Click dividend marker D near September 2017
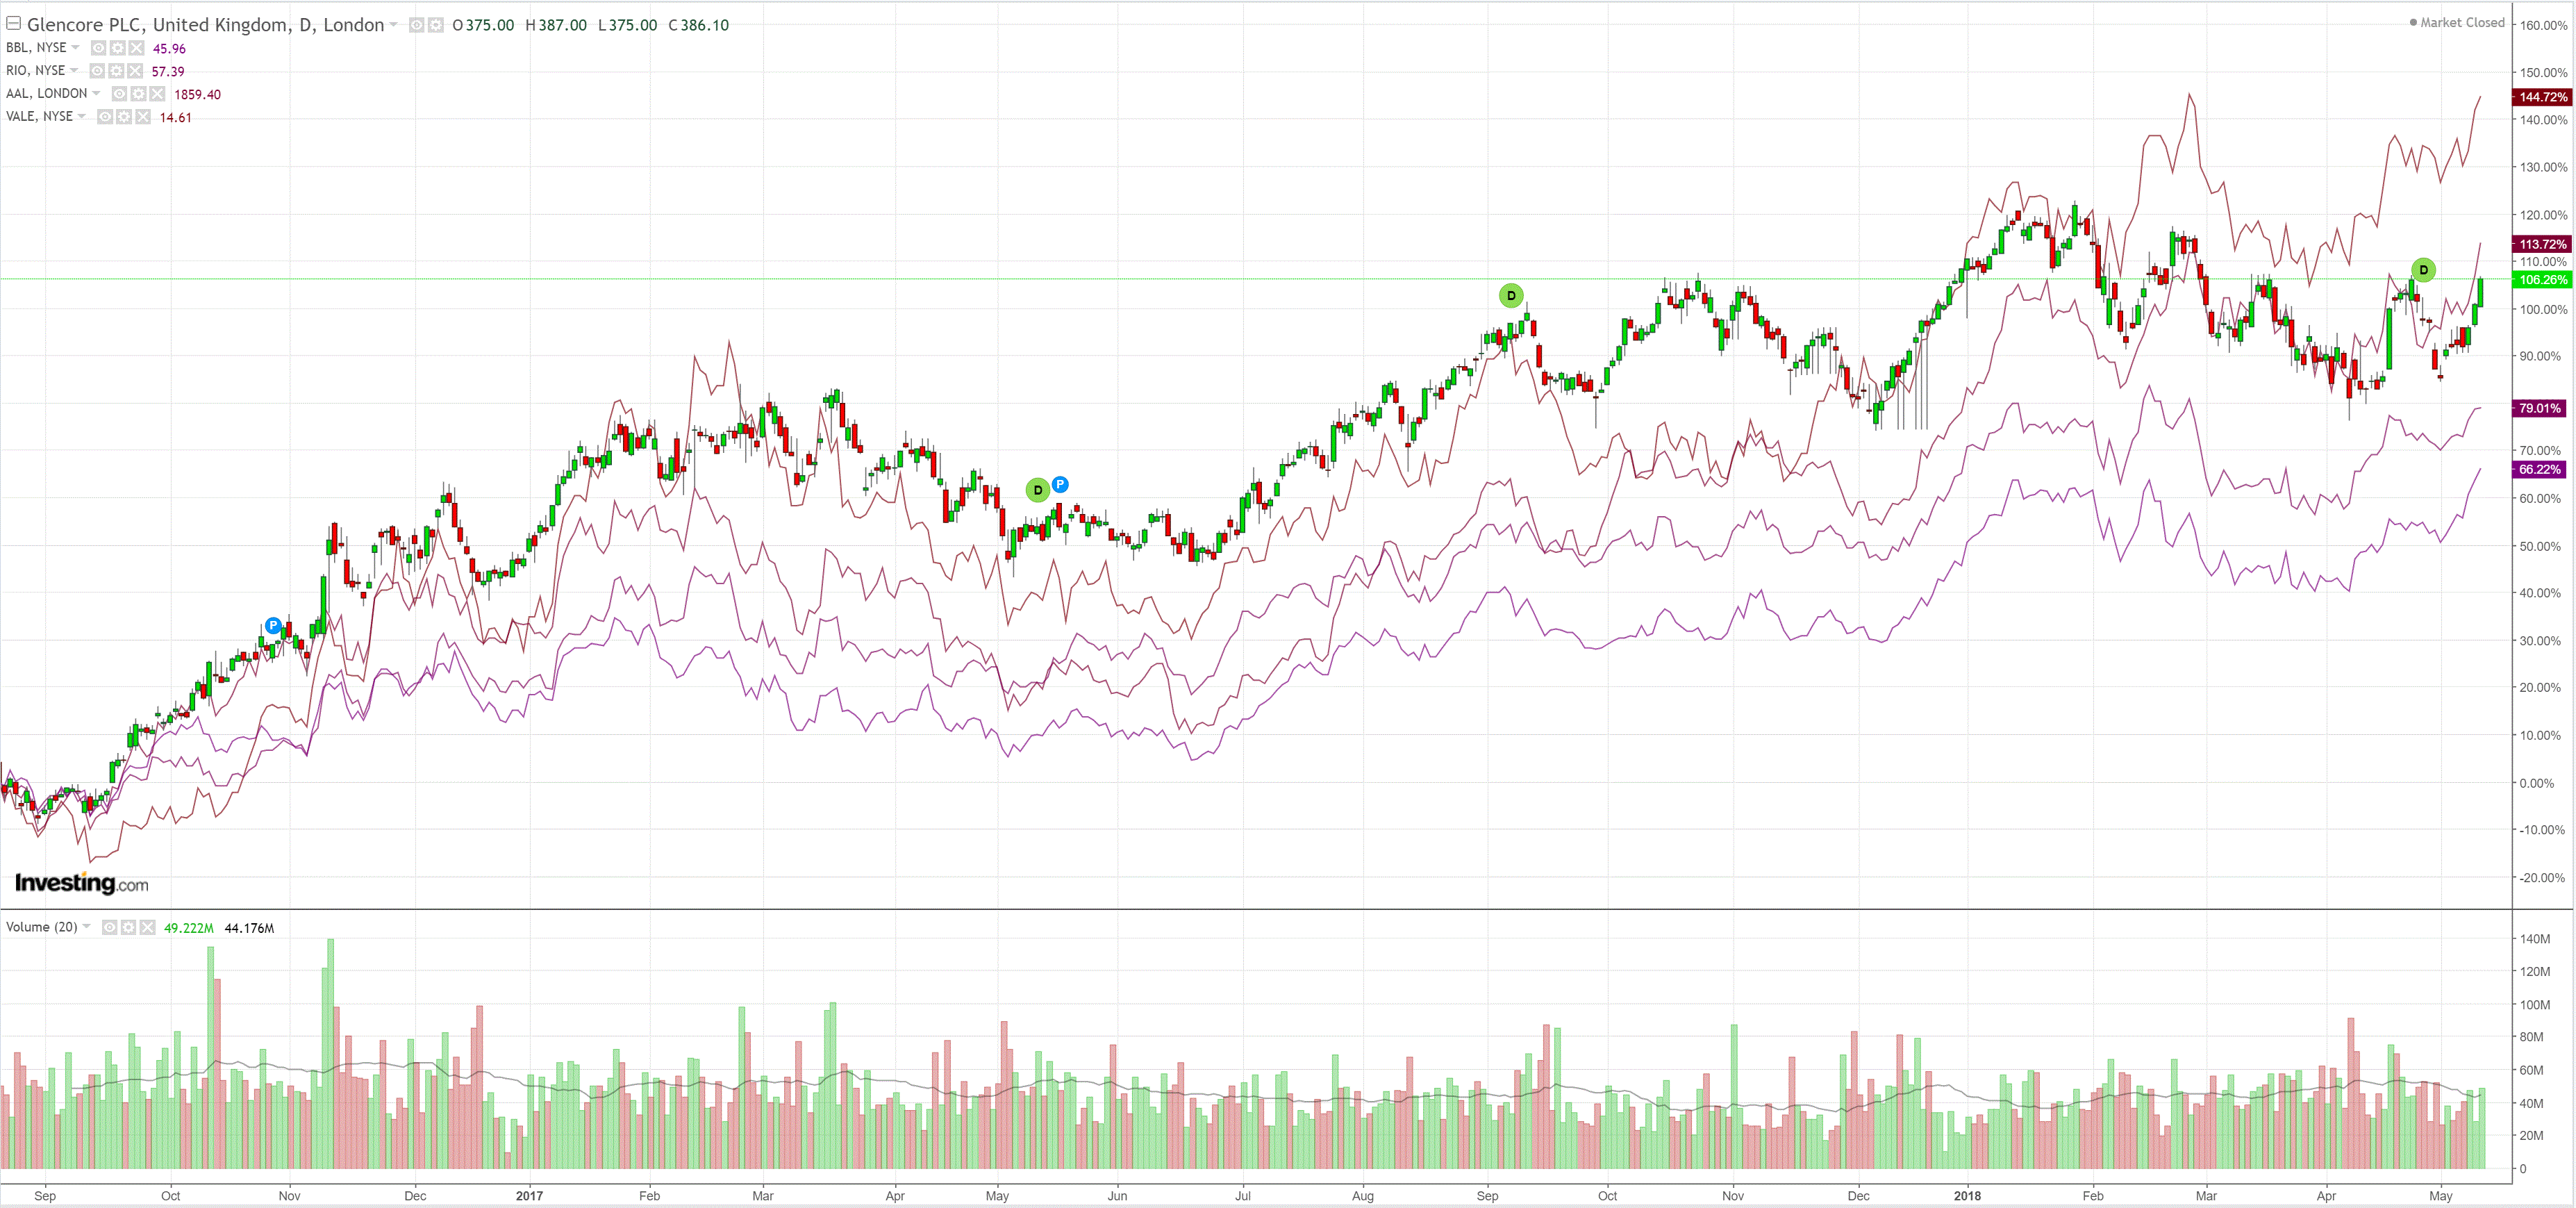This screenshot has height=1208, width=2576. [x=1511, y=295]
